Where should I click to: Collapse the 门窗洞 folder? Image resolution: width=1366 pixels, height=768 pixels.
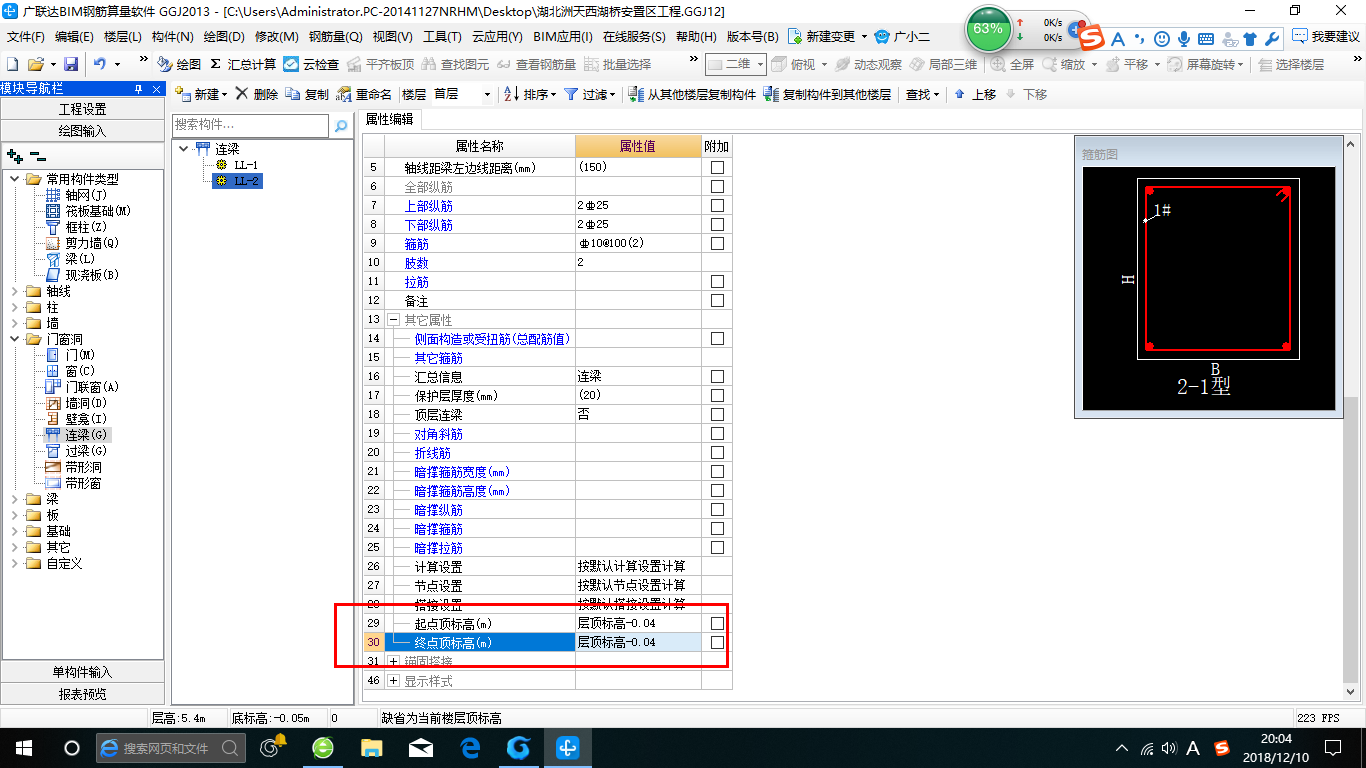(x=14, y=339)
